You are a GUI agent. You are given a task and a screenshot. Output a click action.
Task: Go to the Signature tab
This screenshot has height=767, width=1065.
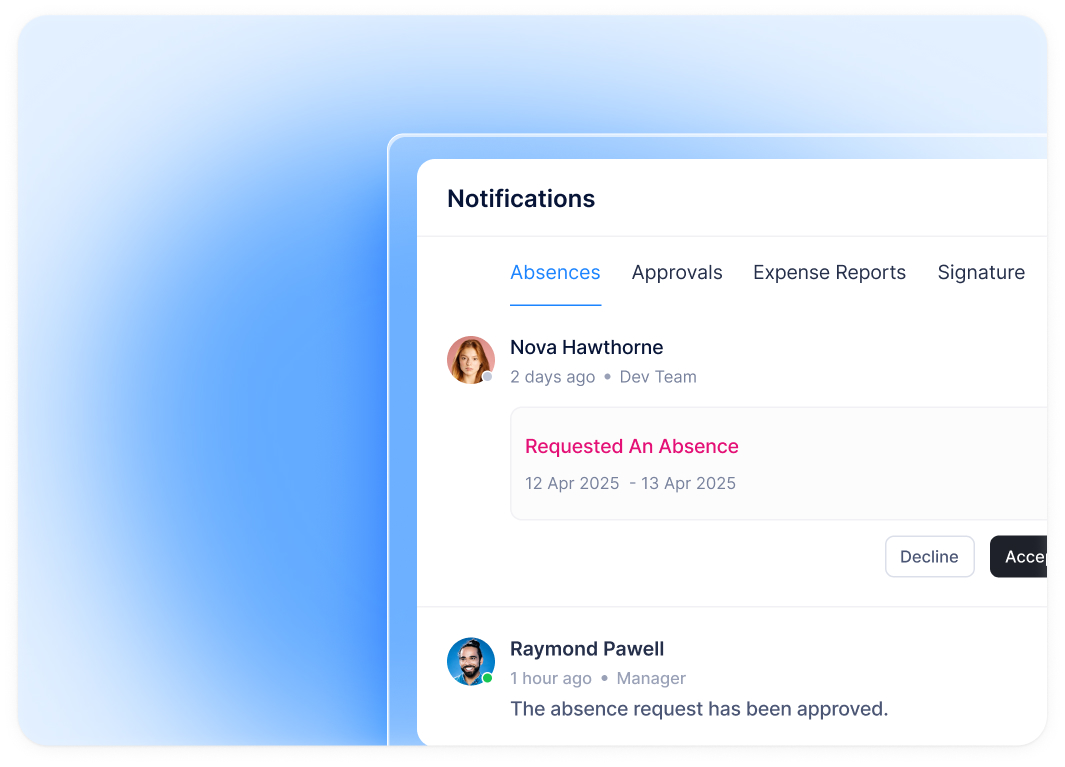[x=980, y=273]
